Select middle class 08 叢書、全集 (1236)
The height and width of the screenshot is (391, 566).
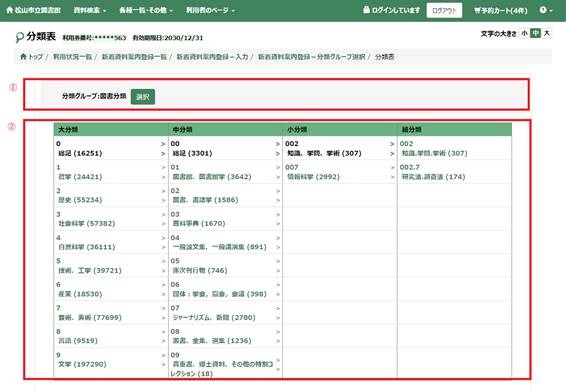225,336
